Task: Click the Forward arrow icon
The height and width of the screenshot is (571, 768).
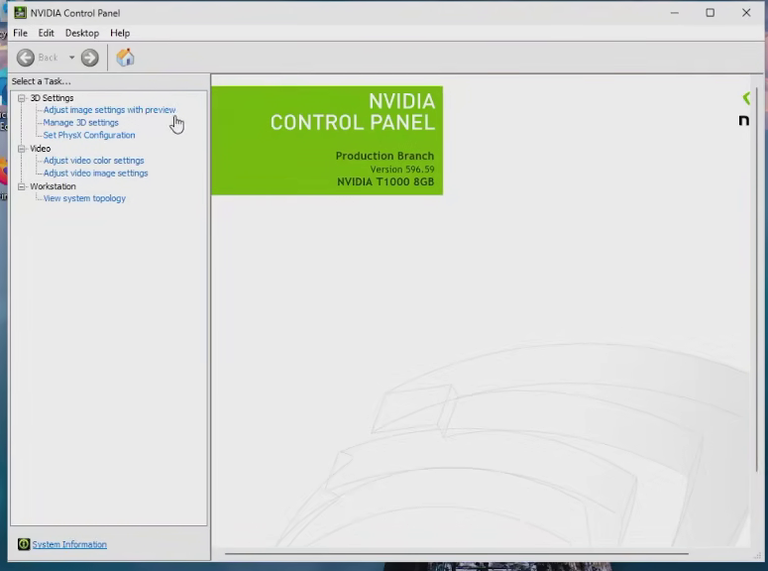Action: pos(90,58)
